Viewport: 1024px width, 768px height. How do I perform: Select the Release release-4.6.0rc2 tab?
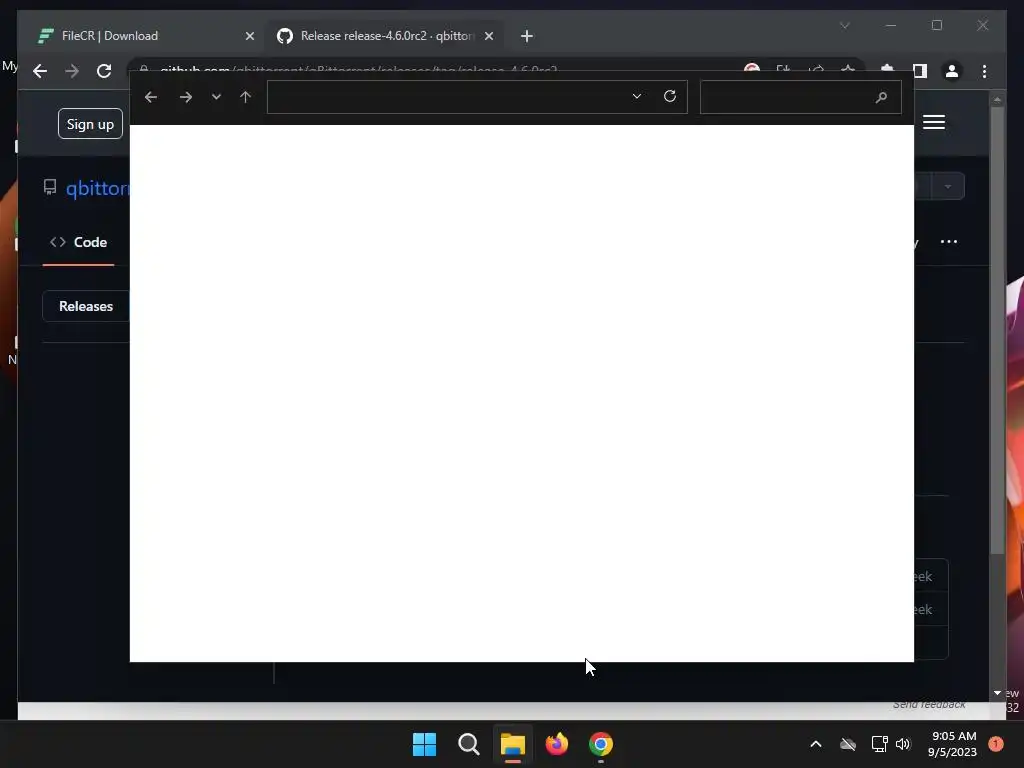tap(387, 36)
